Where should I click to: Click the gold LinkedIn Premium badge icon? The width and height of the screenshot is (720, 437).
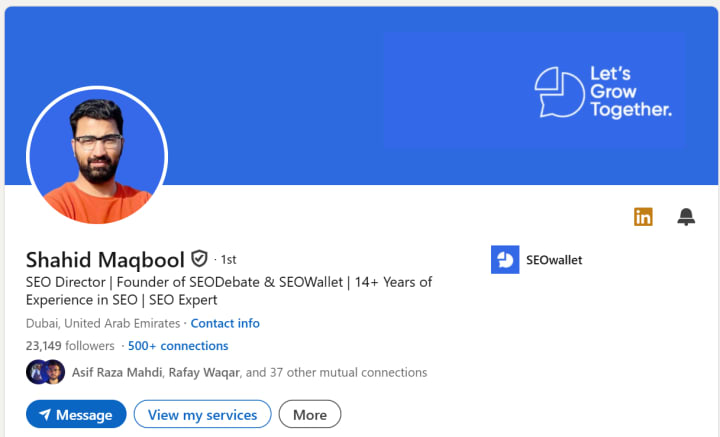[643, 217]
